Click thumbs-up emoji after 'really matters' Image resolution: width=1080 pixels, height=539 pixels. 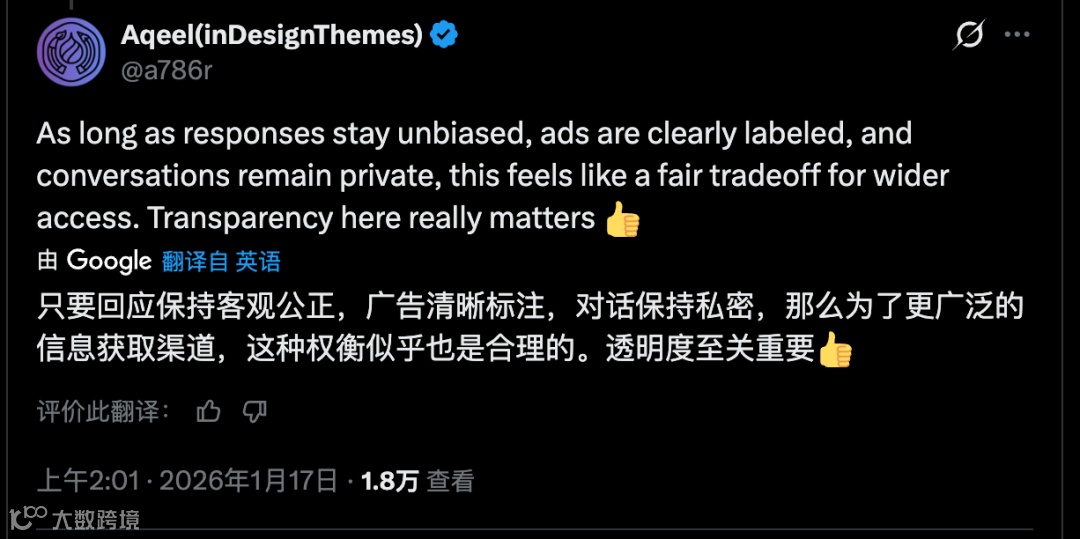point(623,221)
